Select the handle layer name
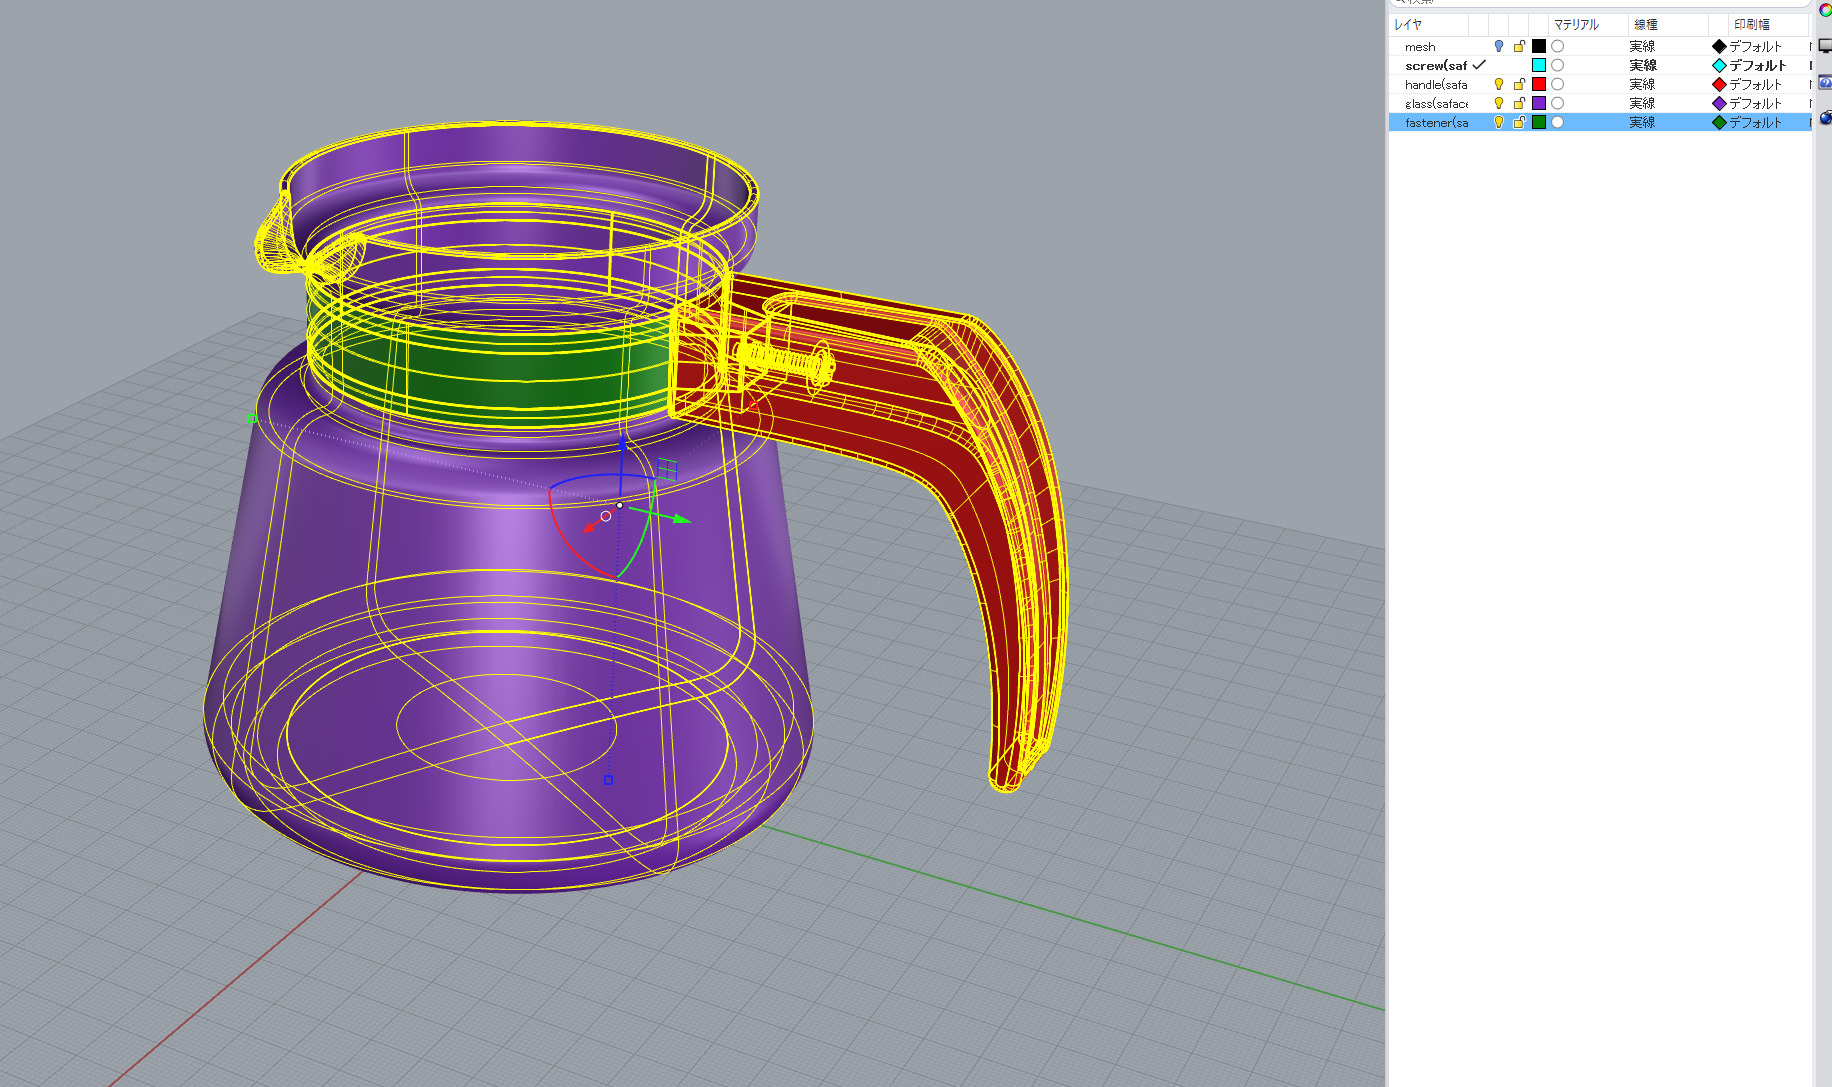This screenshot has height=1087, width=1832. (1436, 84)
